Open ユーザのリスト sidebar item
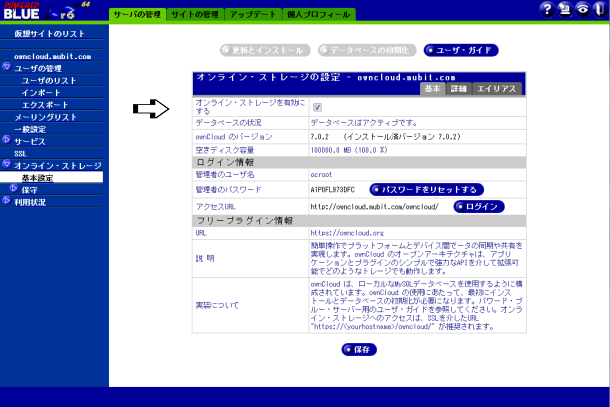This screenshot has width=610, height=407. [x=49, y=81]
